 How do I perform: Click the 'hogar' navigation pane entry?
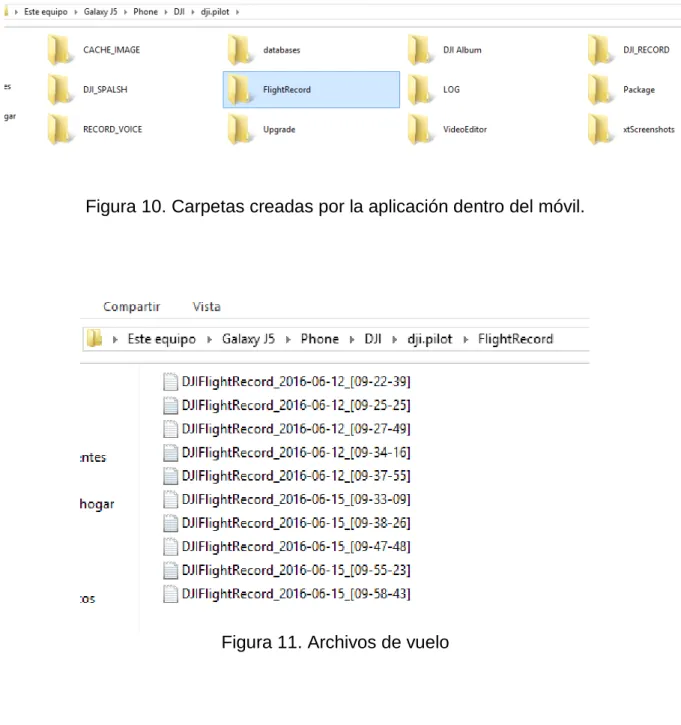[x=97, y=504]
